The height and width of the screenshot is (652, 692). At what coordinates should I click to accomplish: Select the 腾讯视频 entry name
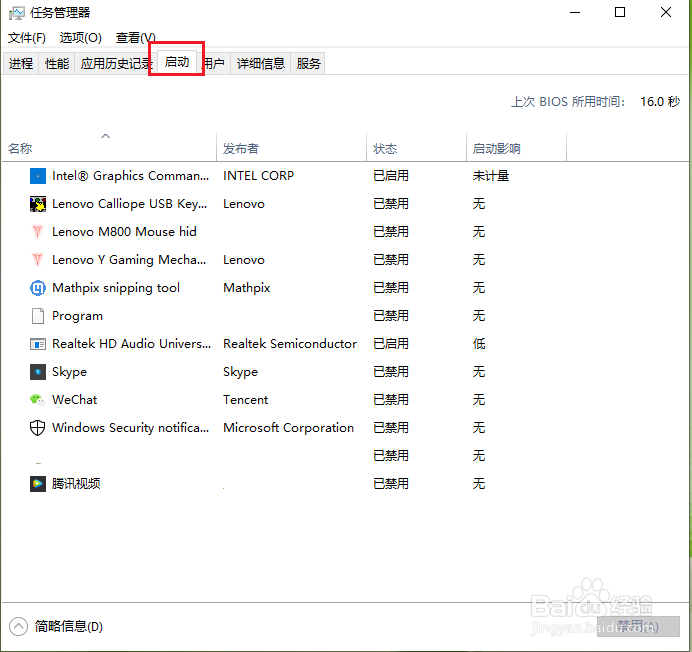click(x=76, y=484)
